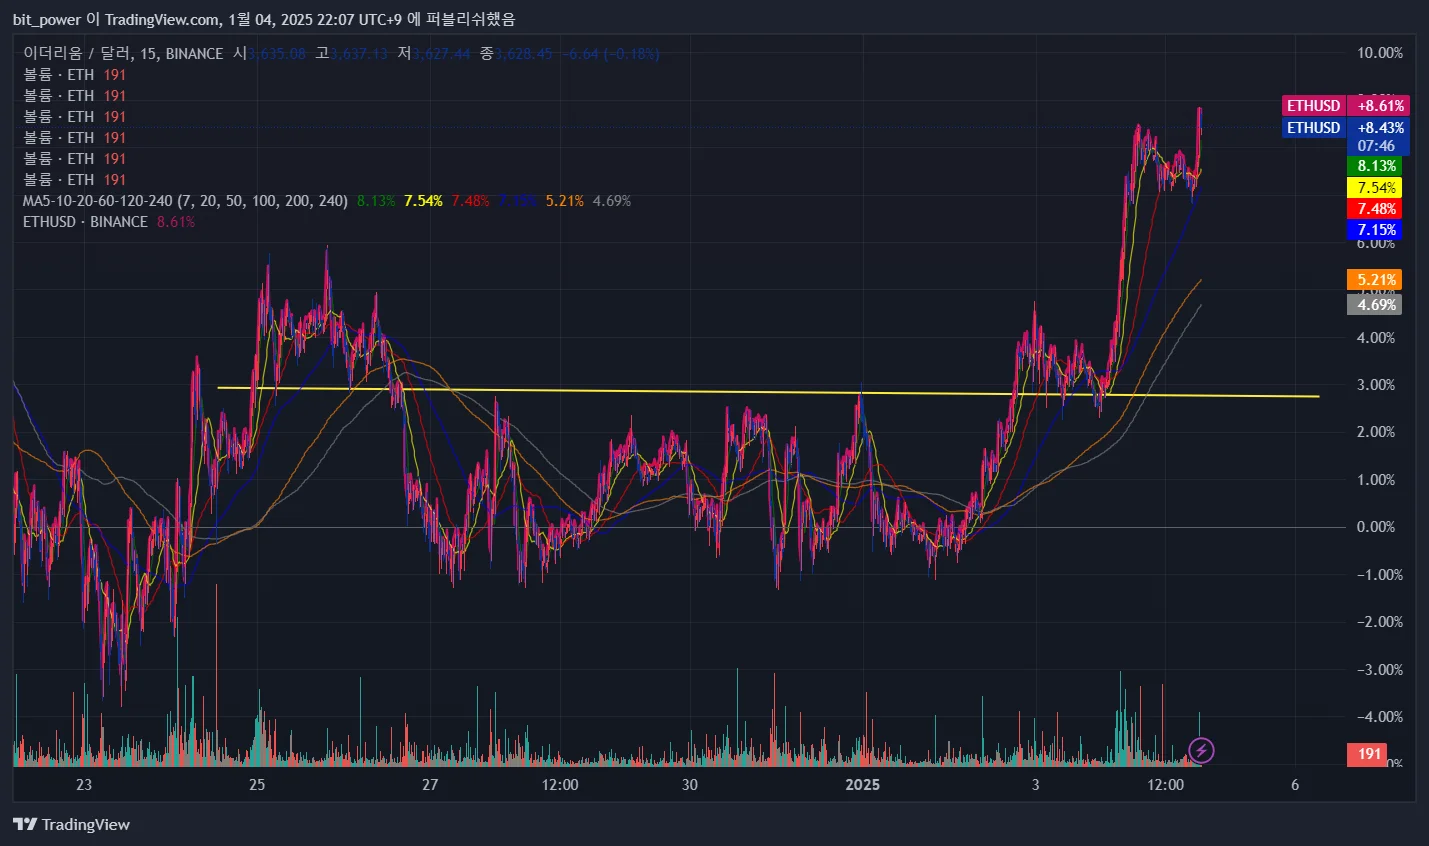This screenshot has height=846, width=1429.
Task: Click the 27 date label on time axis
Action: pos(430,785)
